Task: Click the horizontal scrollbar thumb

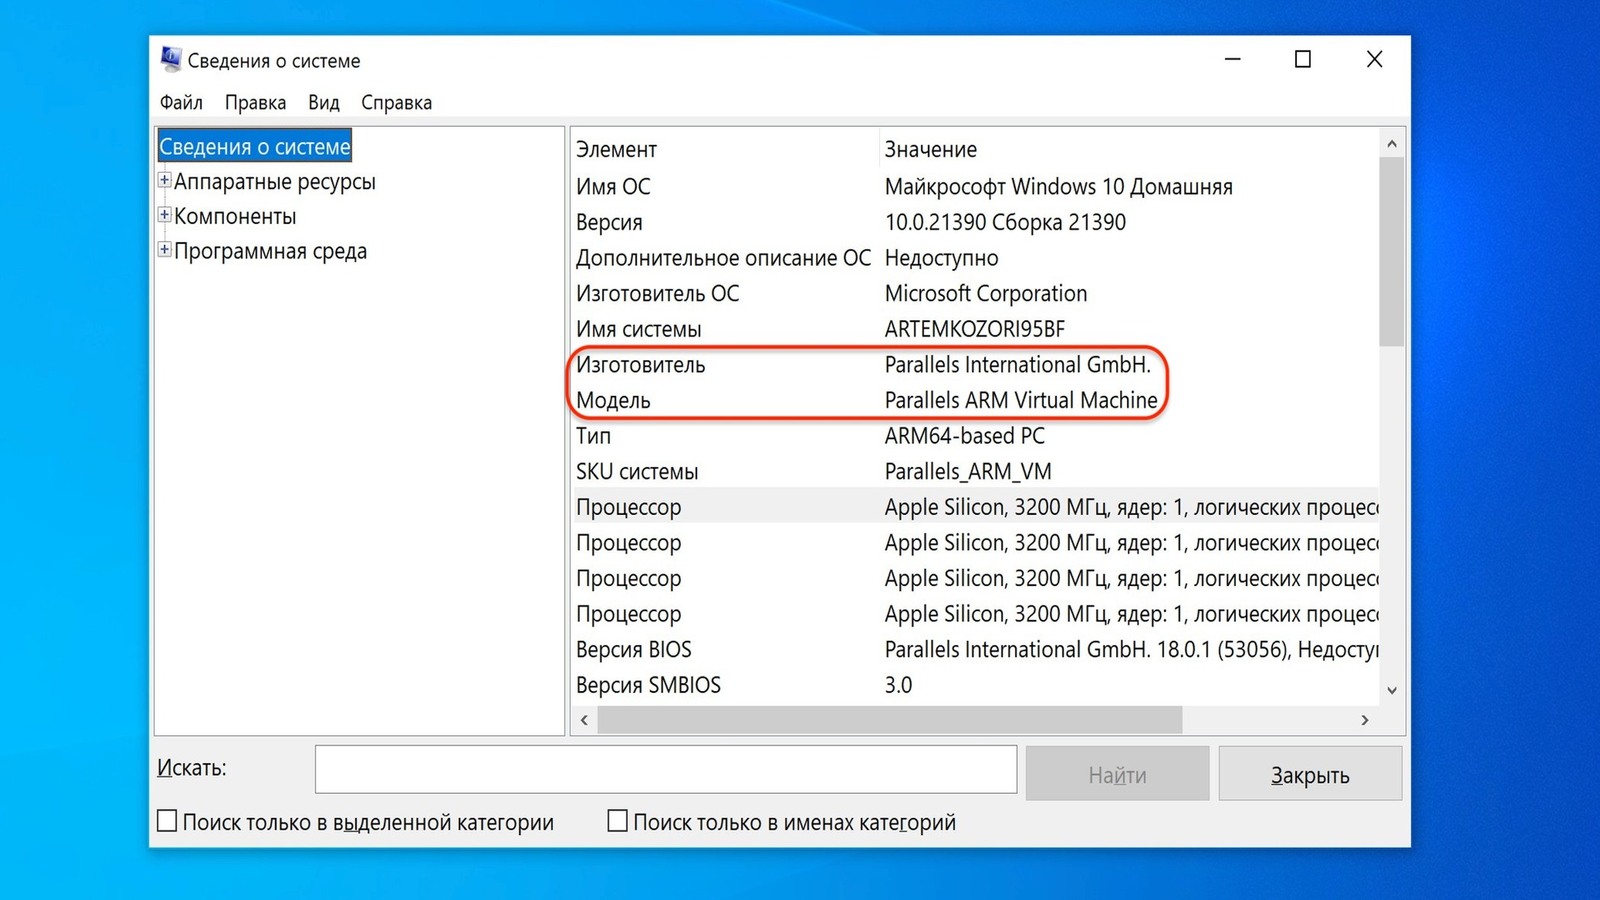Action: pyautogui.click(x=890, y=720)
